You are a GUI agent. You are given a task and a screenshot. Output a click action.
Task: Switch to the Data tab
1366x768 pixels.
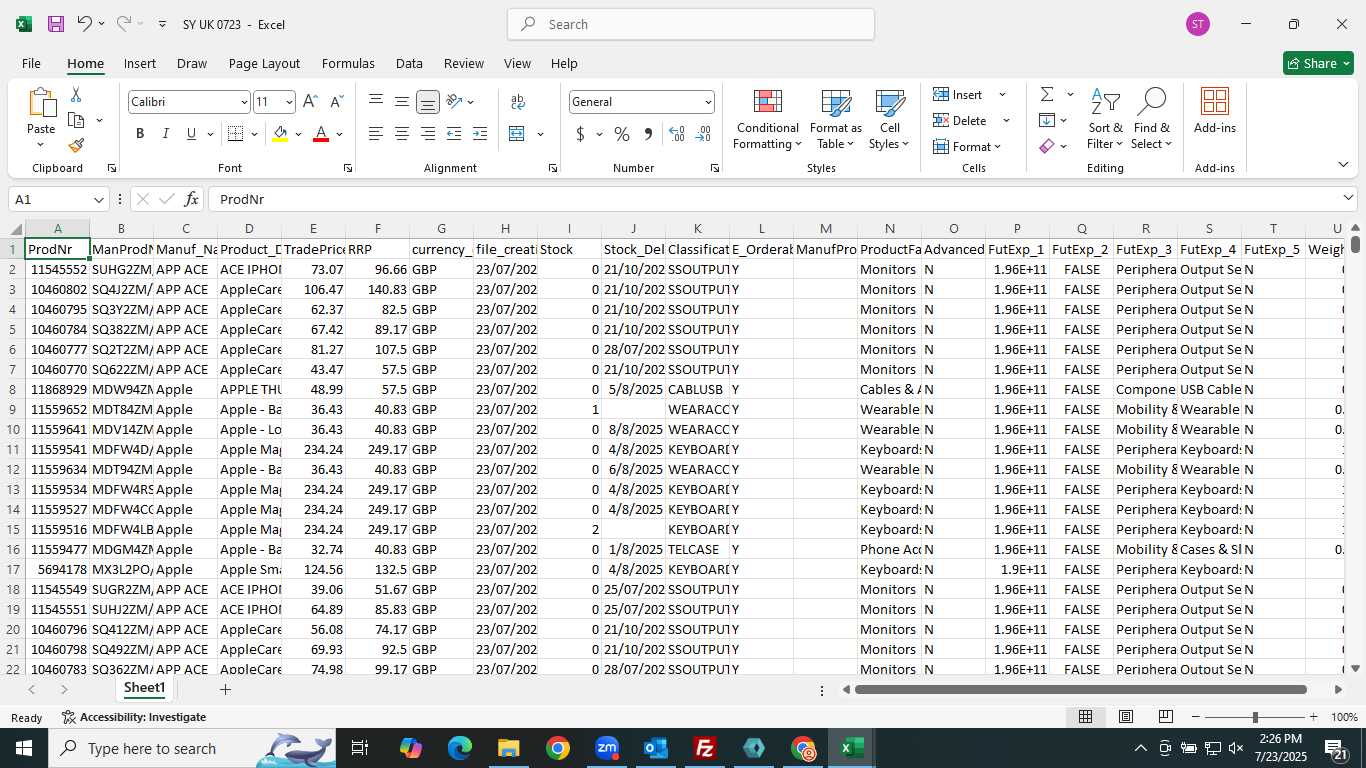pyautogui.click(x=409, y=63)
